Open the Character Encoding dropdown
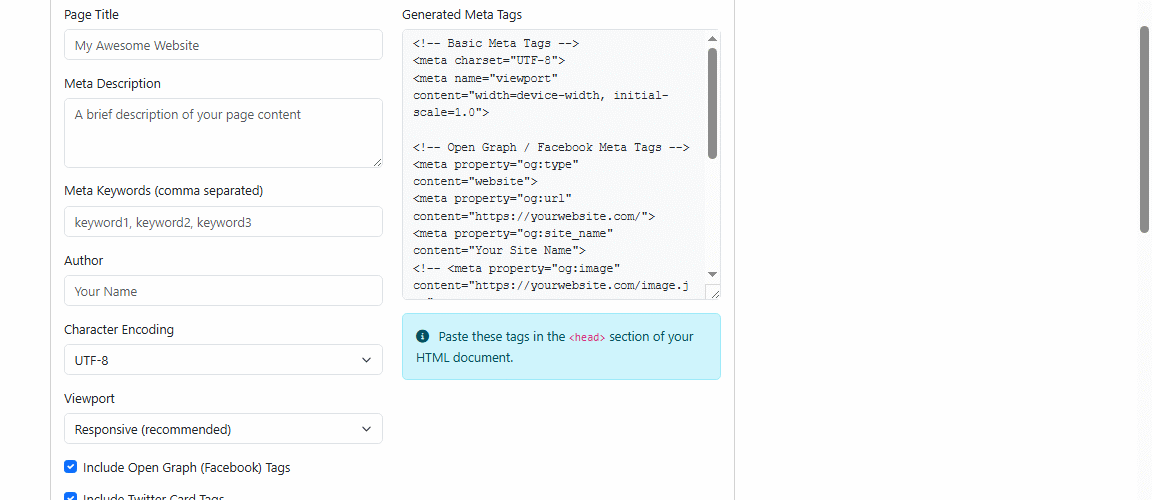The height and width of the screenshot is (500, 1152). [223, 360]
